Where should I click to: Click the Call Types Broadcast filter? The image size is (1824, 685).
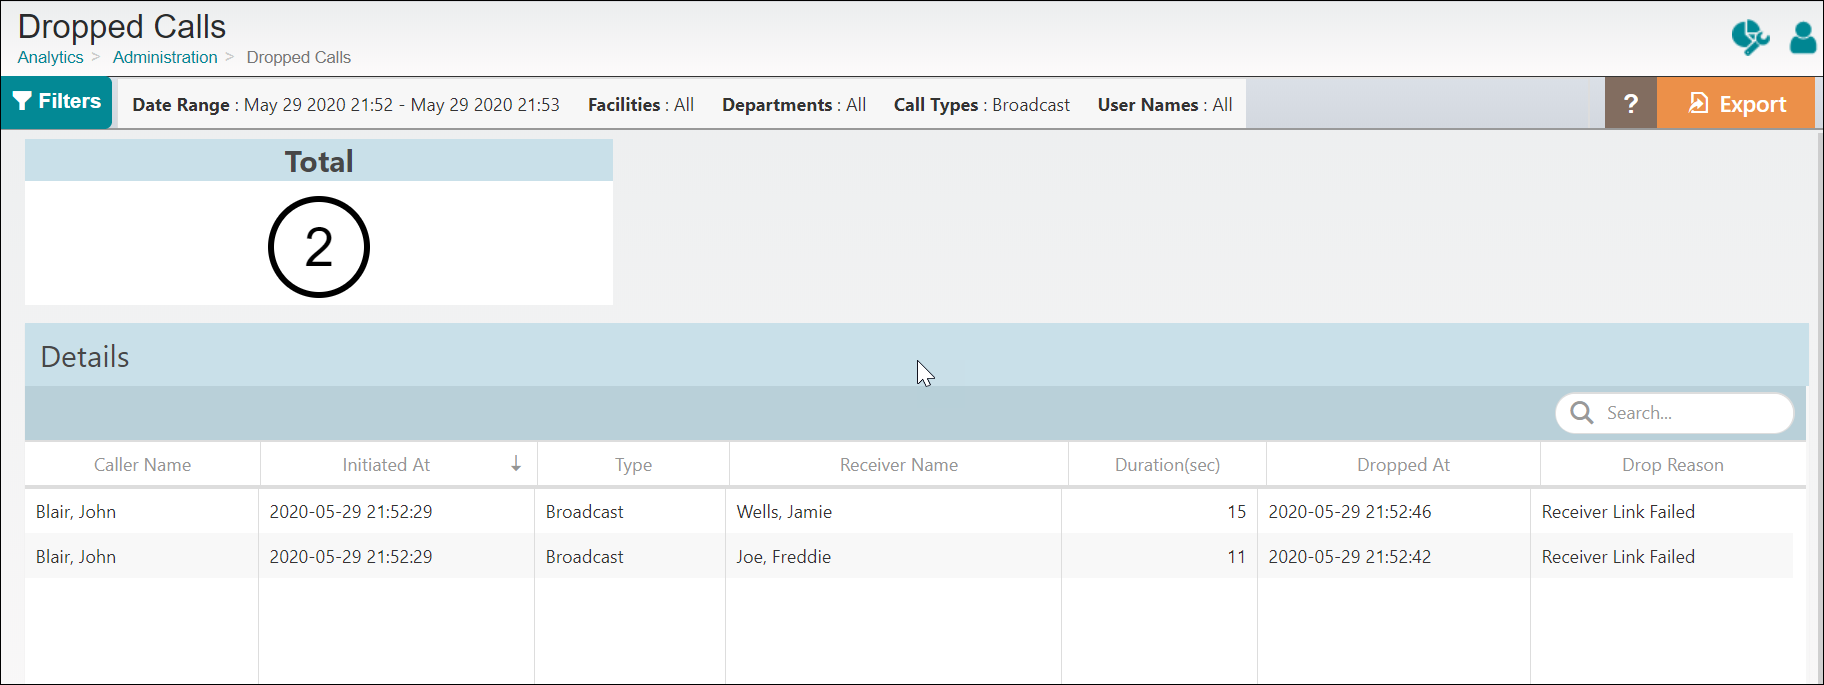(x=981, y=105)
